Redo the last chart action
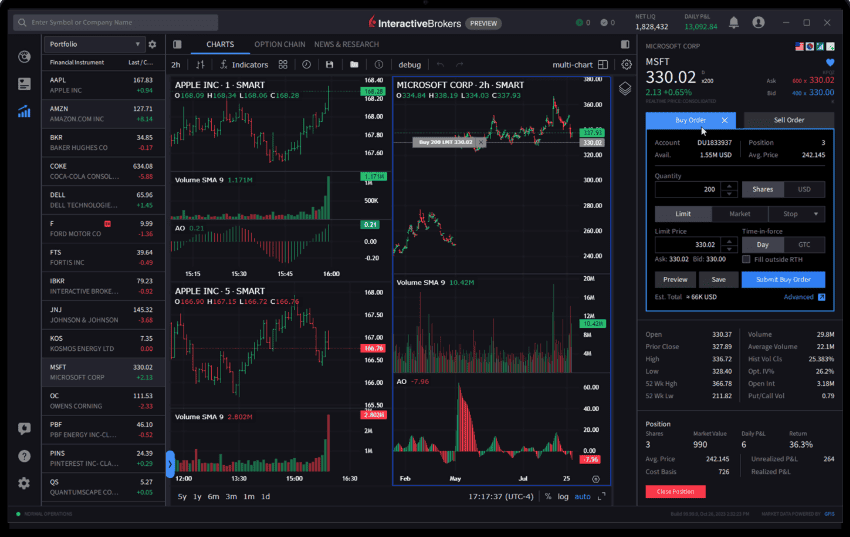This screenshot has width=850, height=537. (460, 64)
